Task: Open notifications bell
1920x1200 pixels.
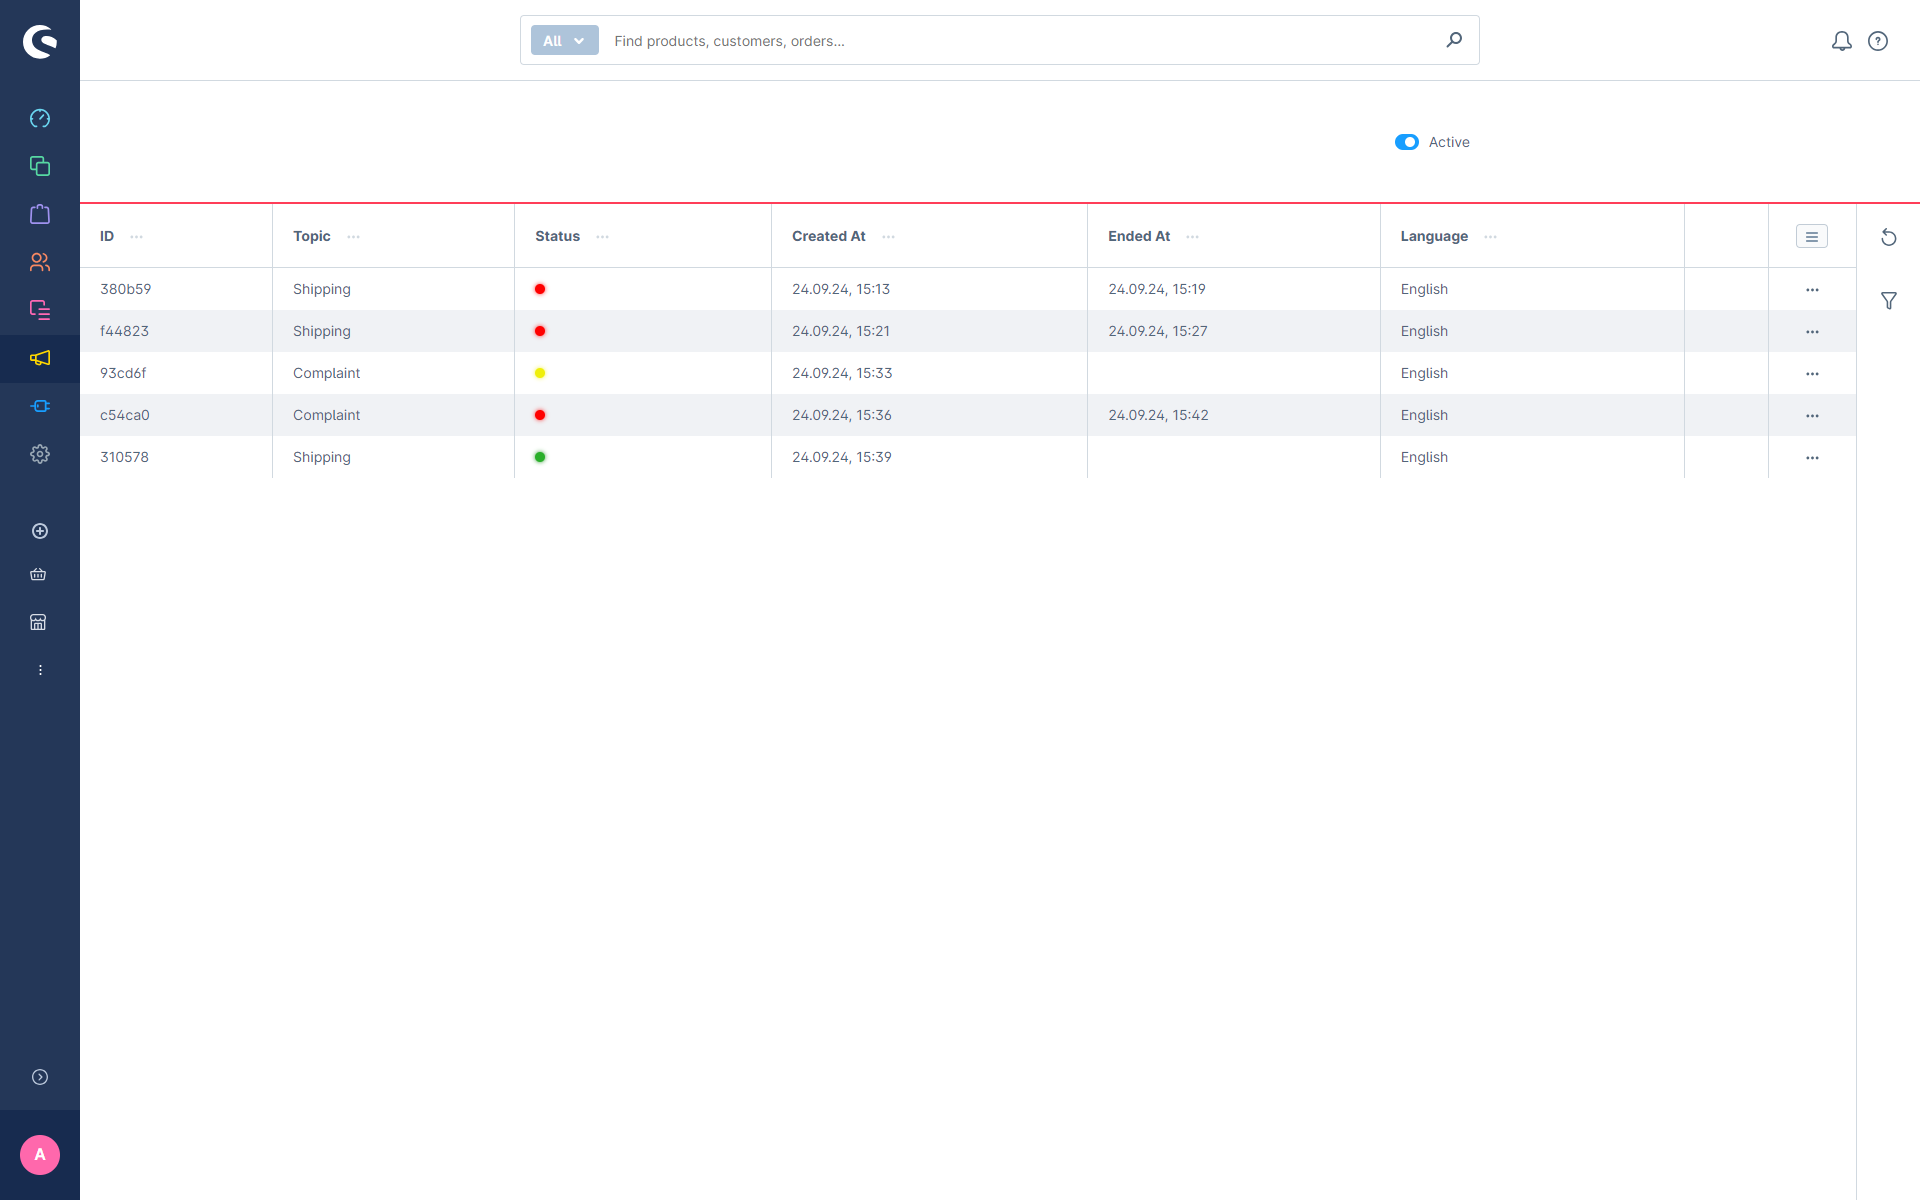Action: pyautogui.click(x=1841, y=41)
